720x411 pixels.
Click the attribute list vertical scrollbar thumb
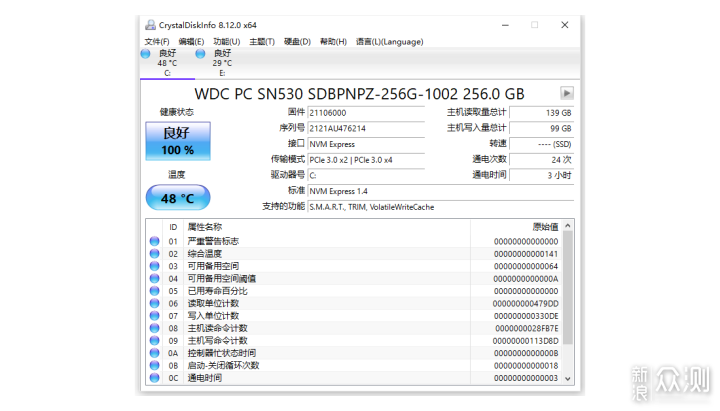click(x=568, y=287)
